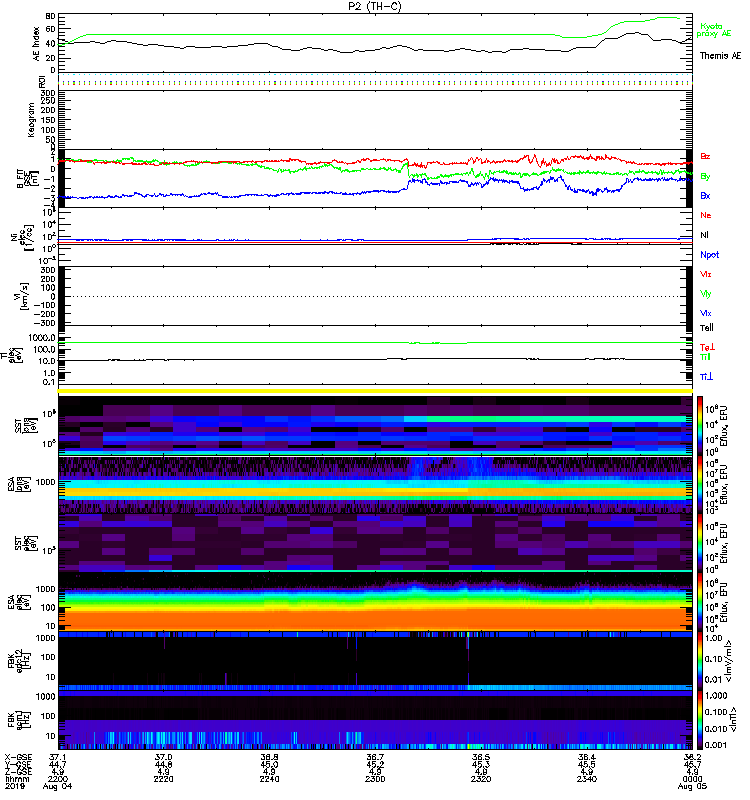Click the X-GSE row label

(18, 757)
